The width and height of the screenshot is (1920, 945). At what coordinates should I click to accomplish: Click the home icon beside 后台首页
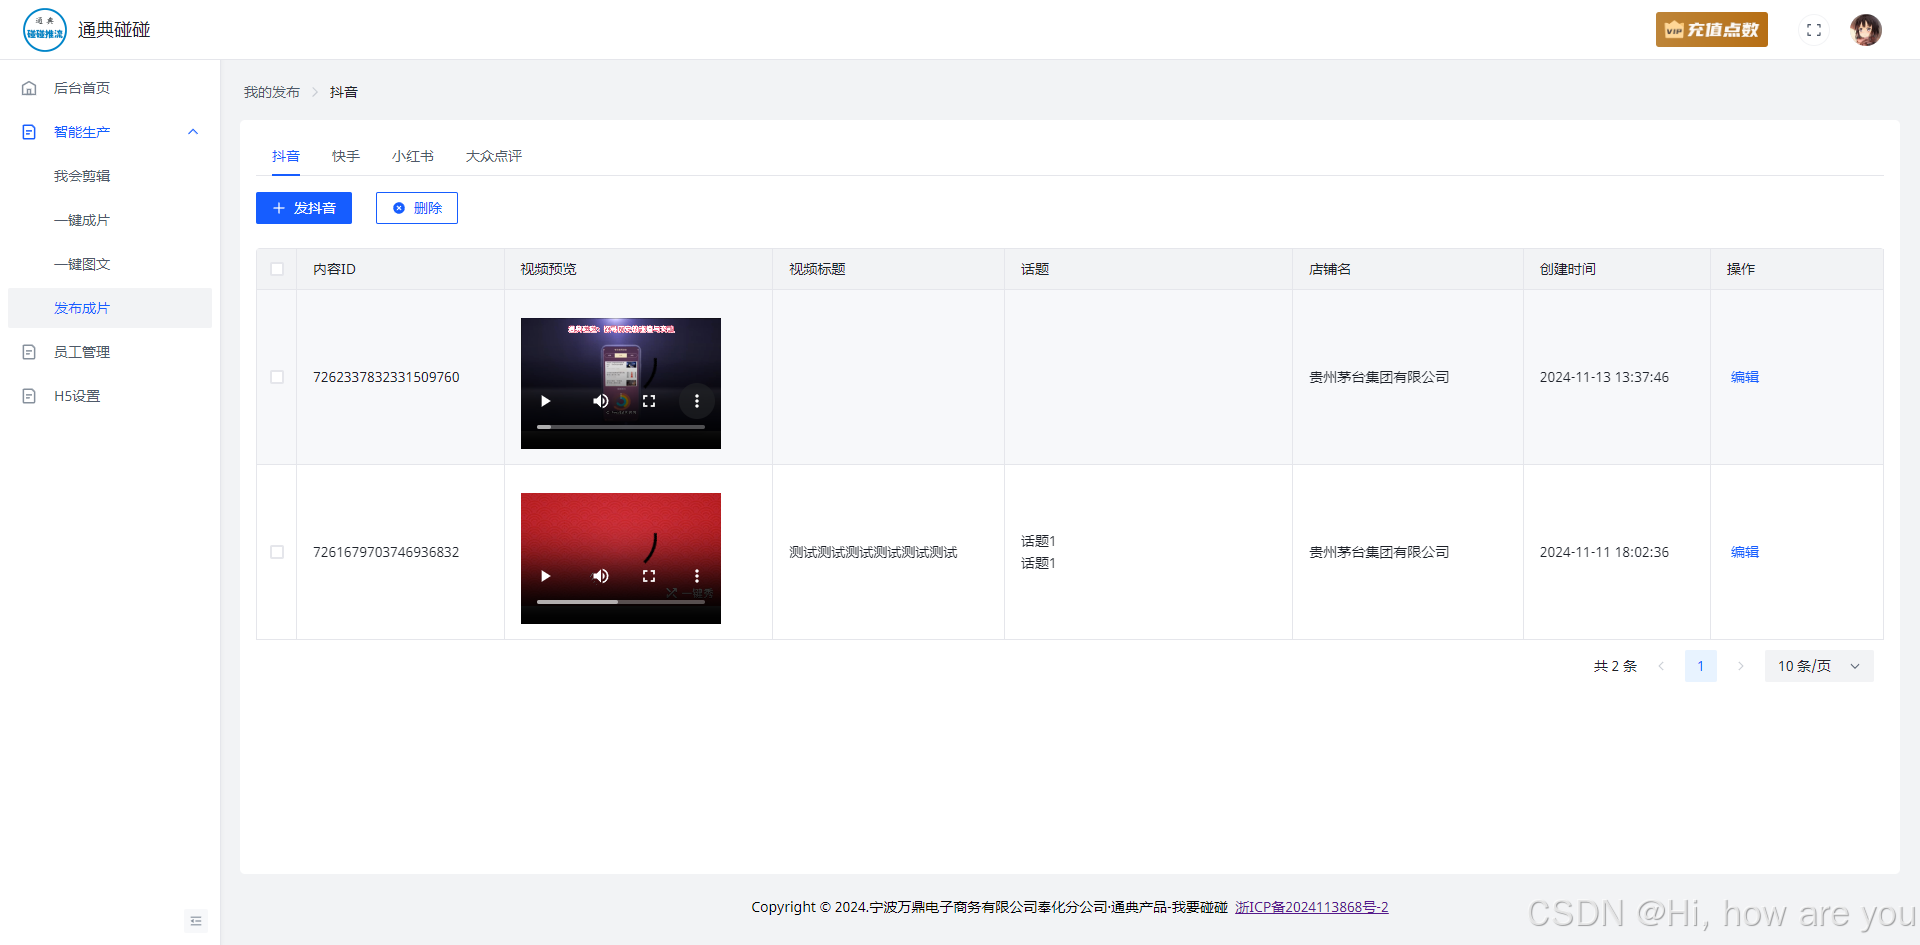tap(29, 88)
